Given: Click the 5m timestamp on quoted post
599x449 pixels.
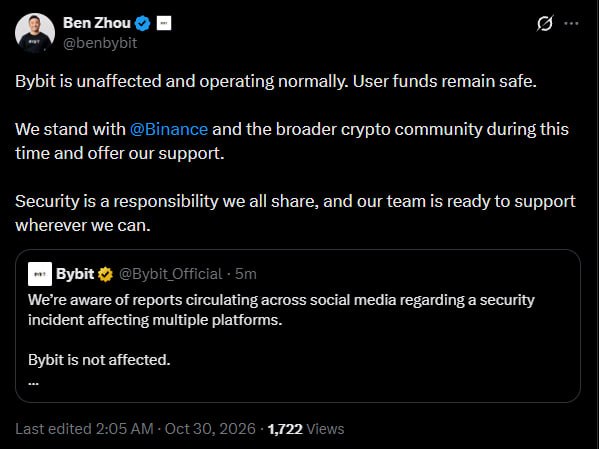Looking at the screenshot, I should pyautogui.click(x=246, y=274).
